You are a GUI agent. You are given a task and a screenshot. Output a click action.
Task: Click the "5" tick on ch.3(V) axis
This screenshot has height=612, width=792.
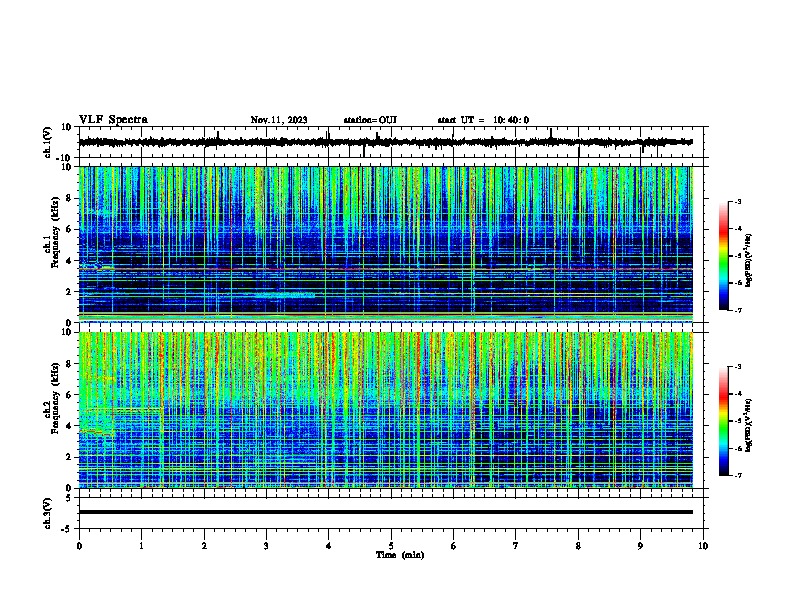(69, 498)
